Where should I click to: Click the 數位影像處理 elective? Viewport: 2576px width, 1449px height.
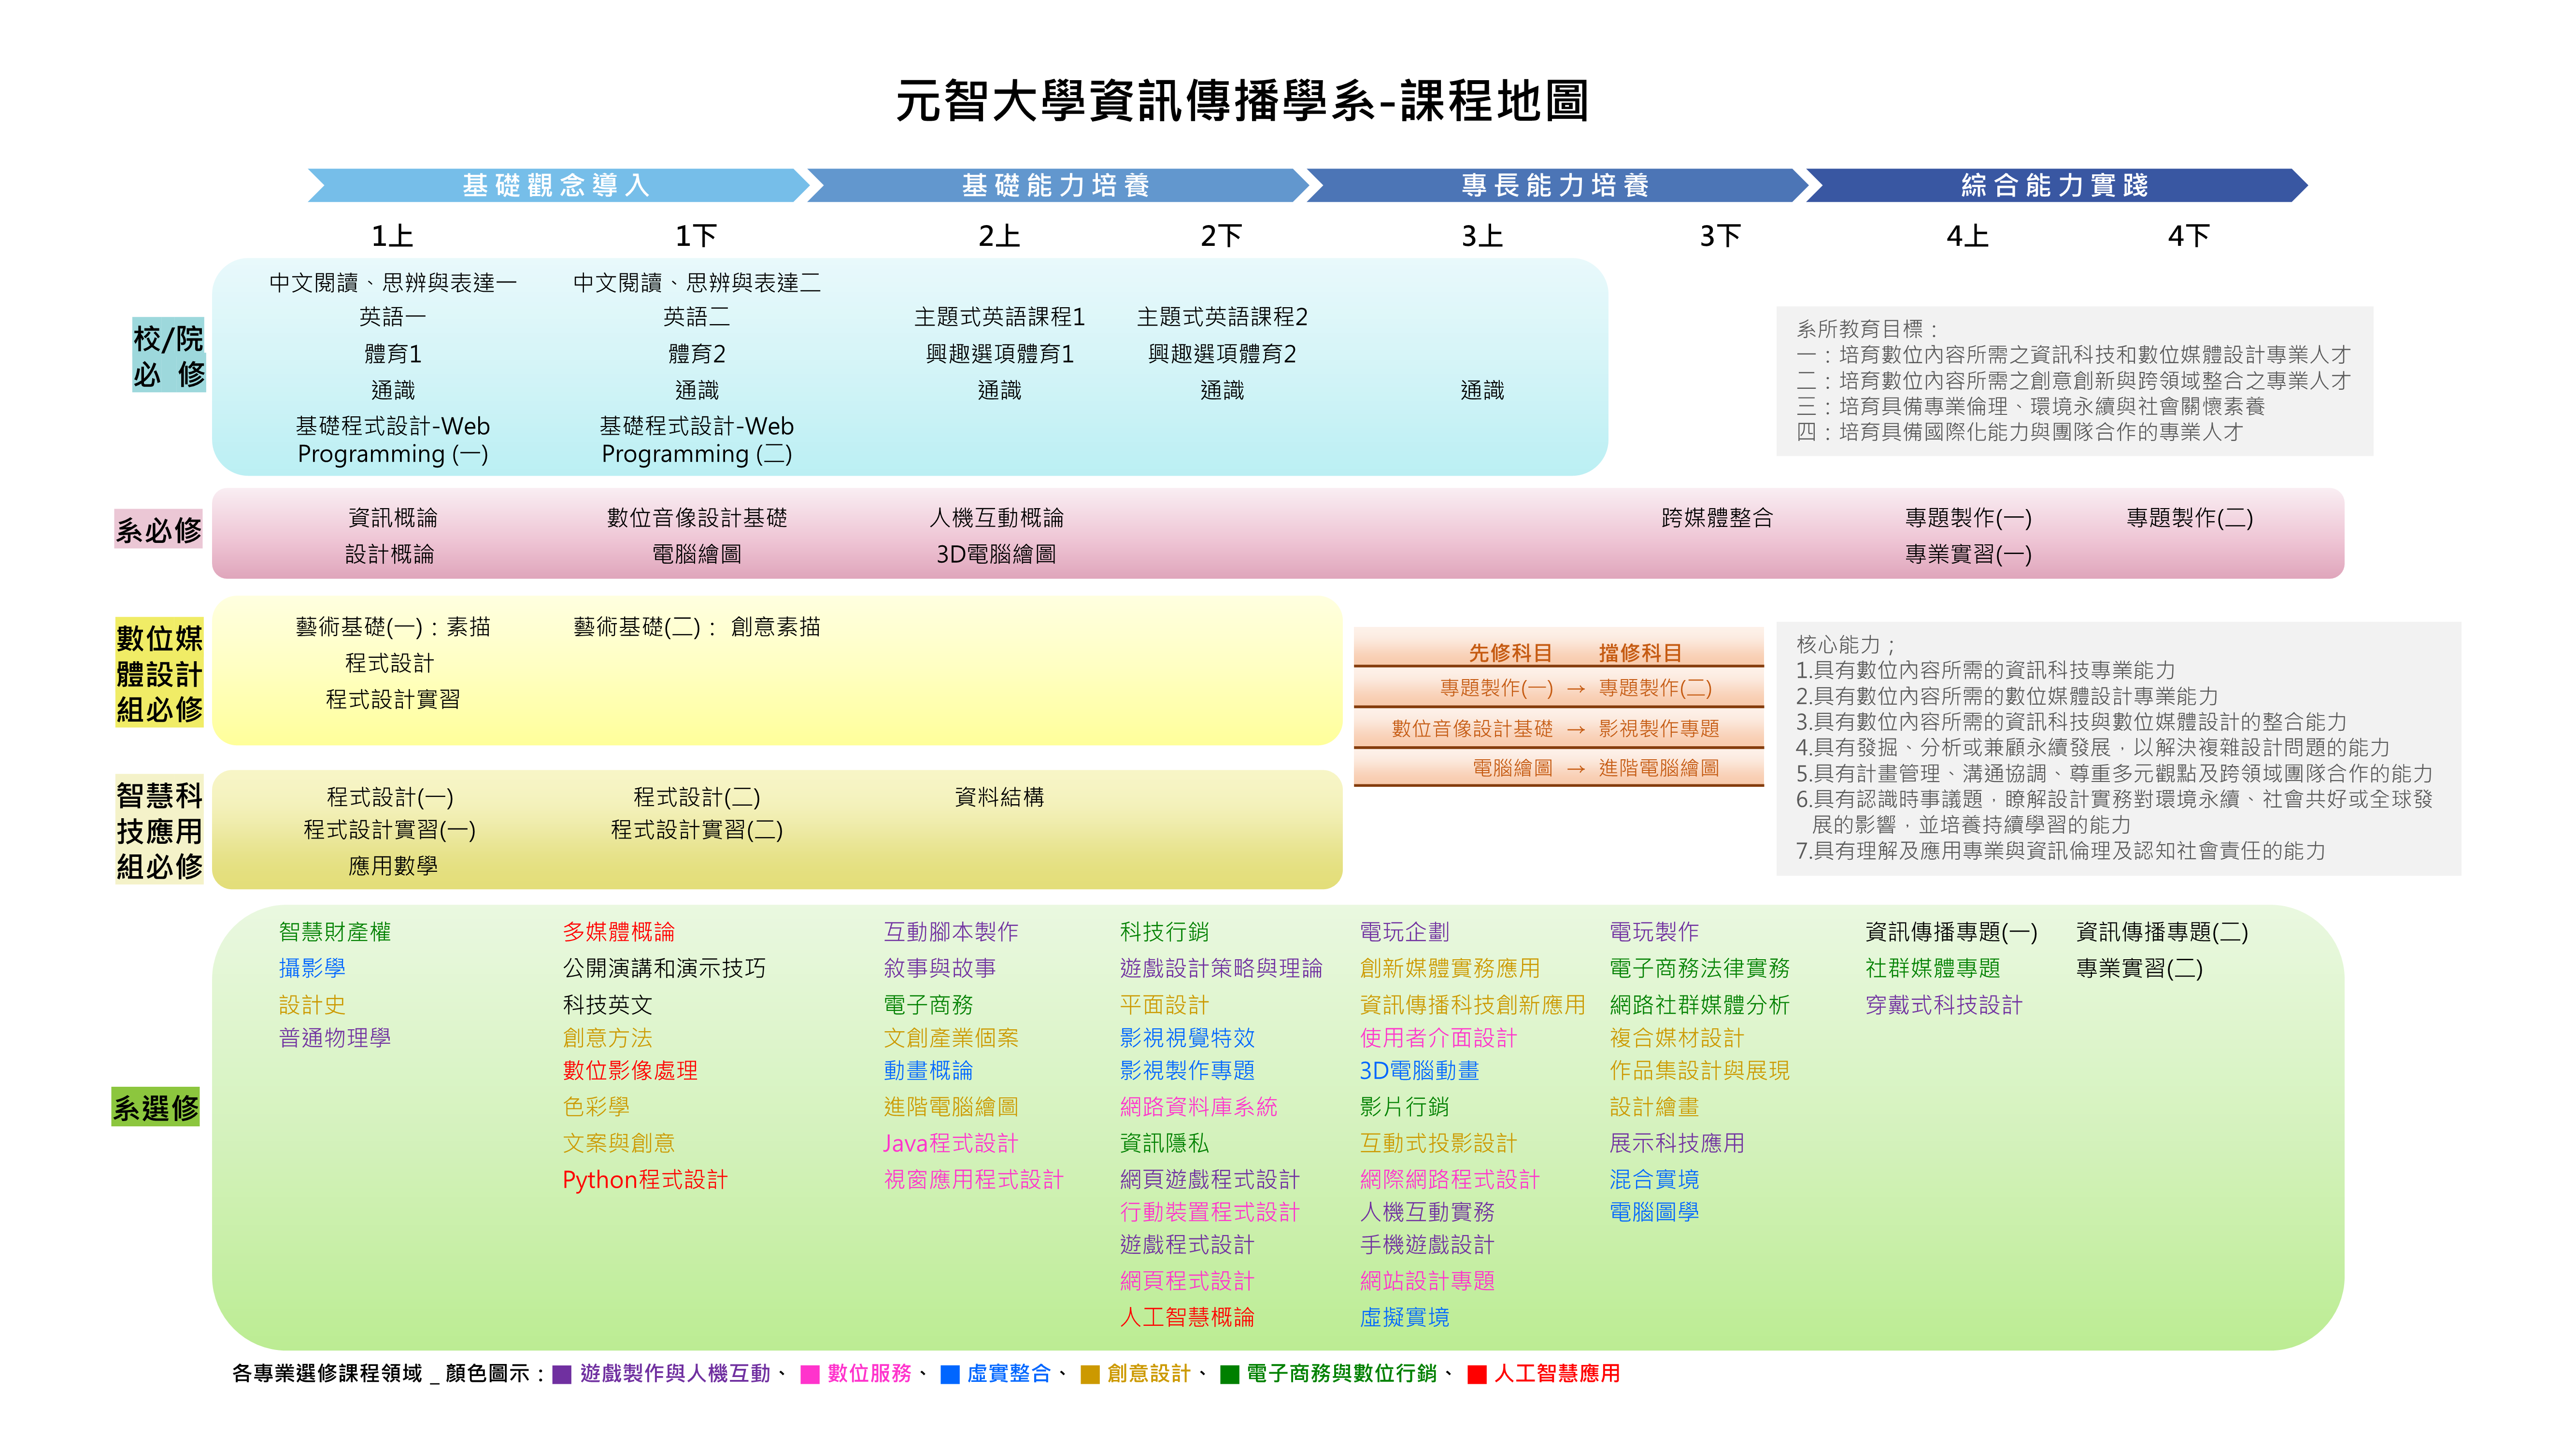pos(630,1071)
